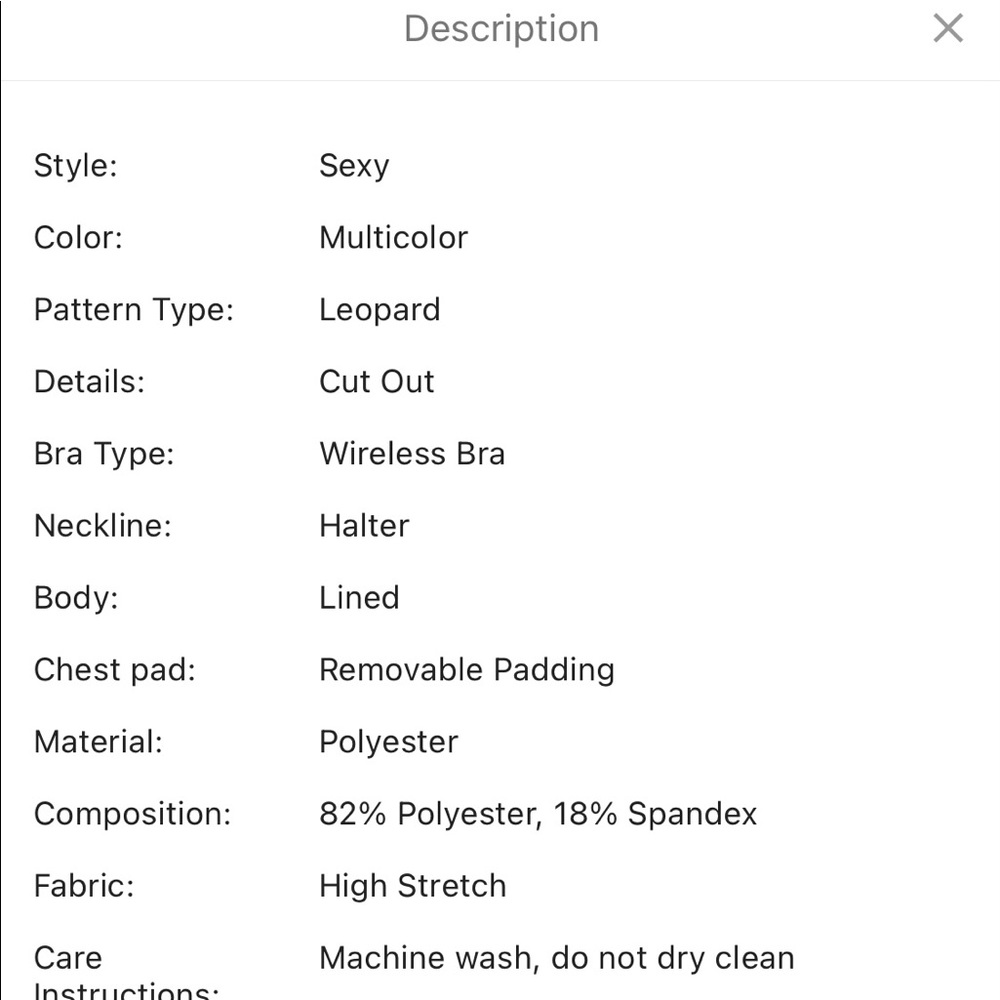Tap the Removable Padding value
This screenshot has width=1000, height=1000.
point(466,670)
